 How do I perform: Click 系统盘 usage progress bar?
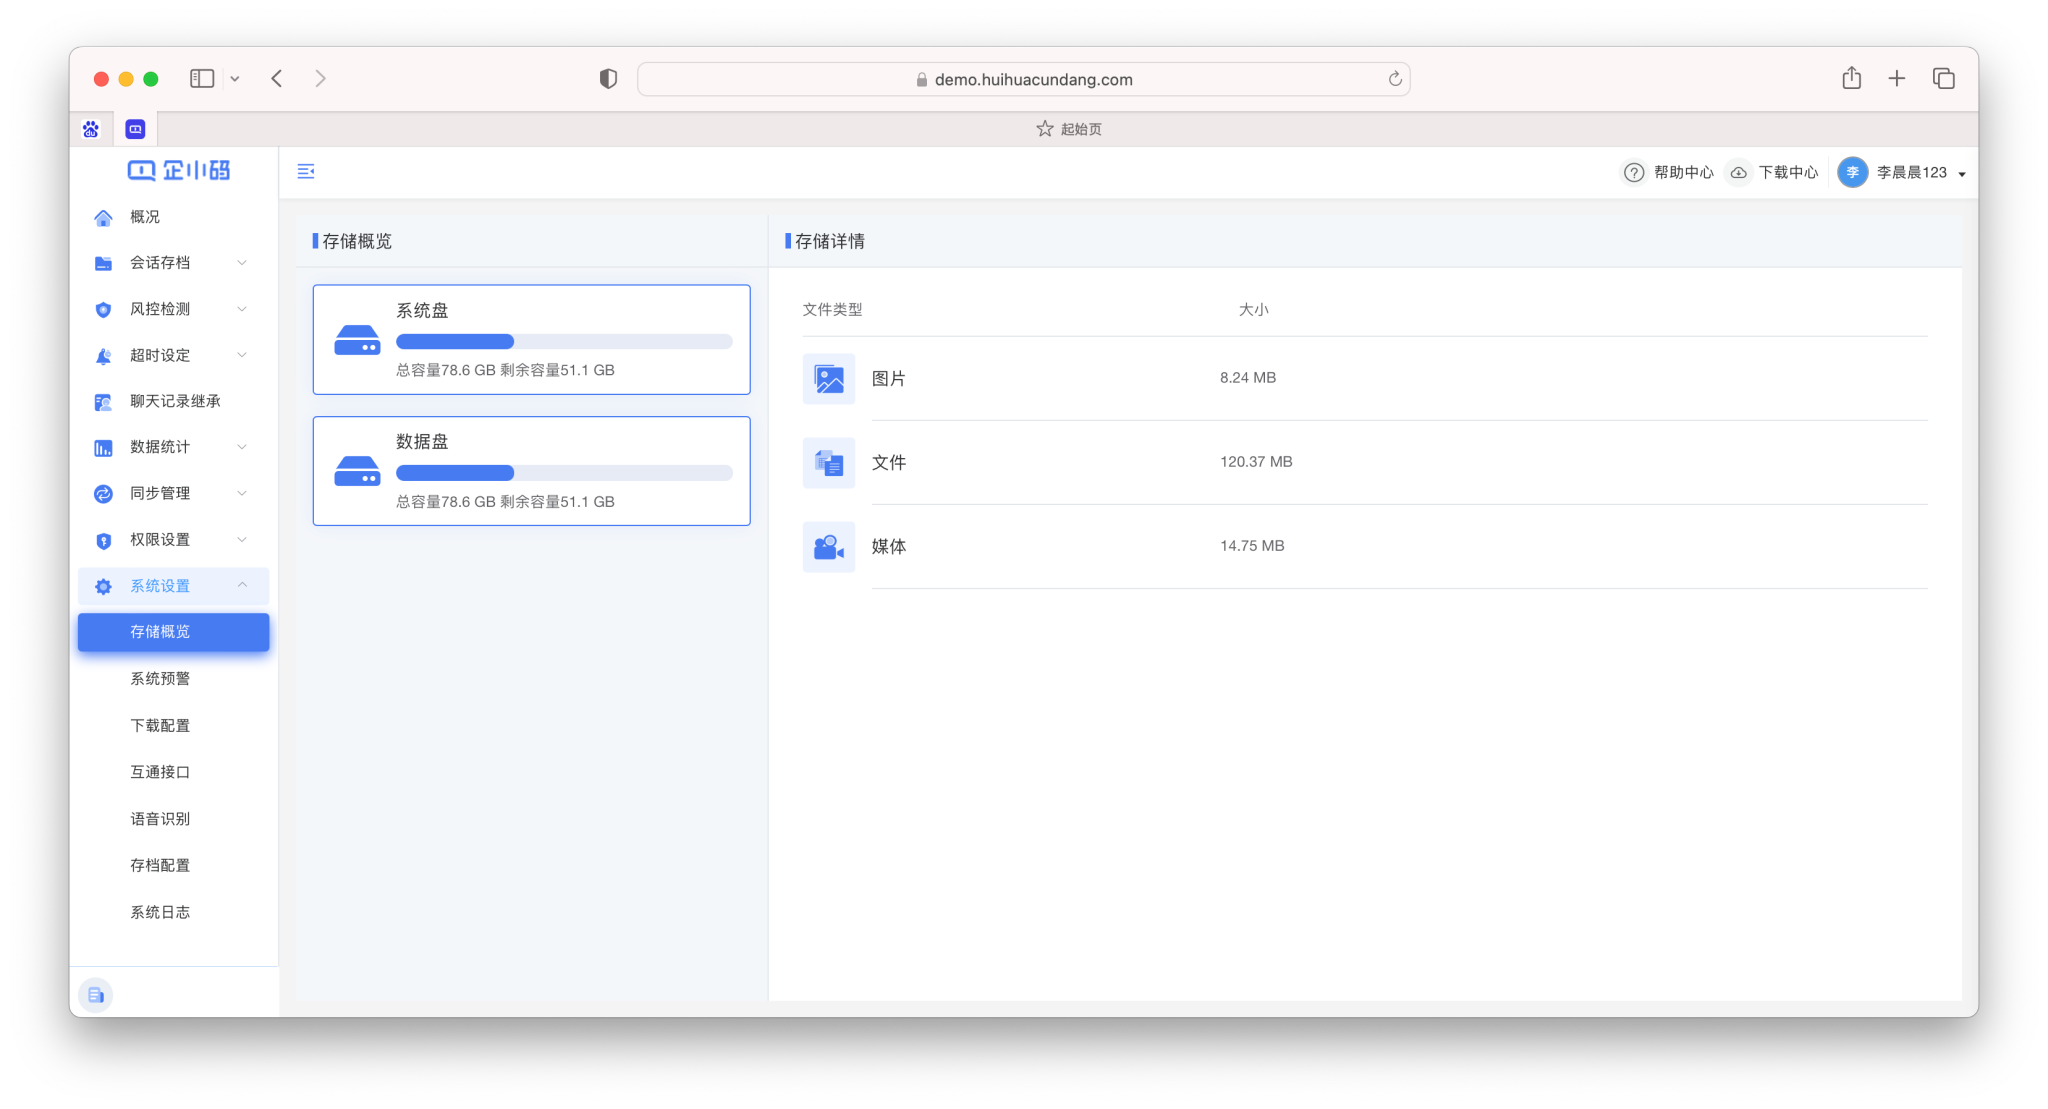(564, 342)
